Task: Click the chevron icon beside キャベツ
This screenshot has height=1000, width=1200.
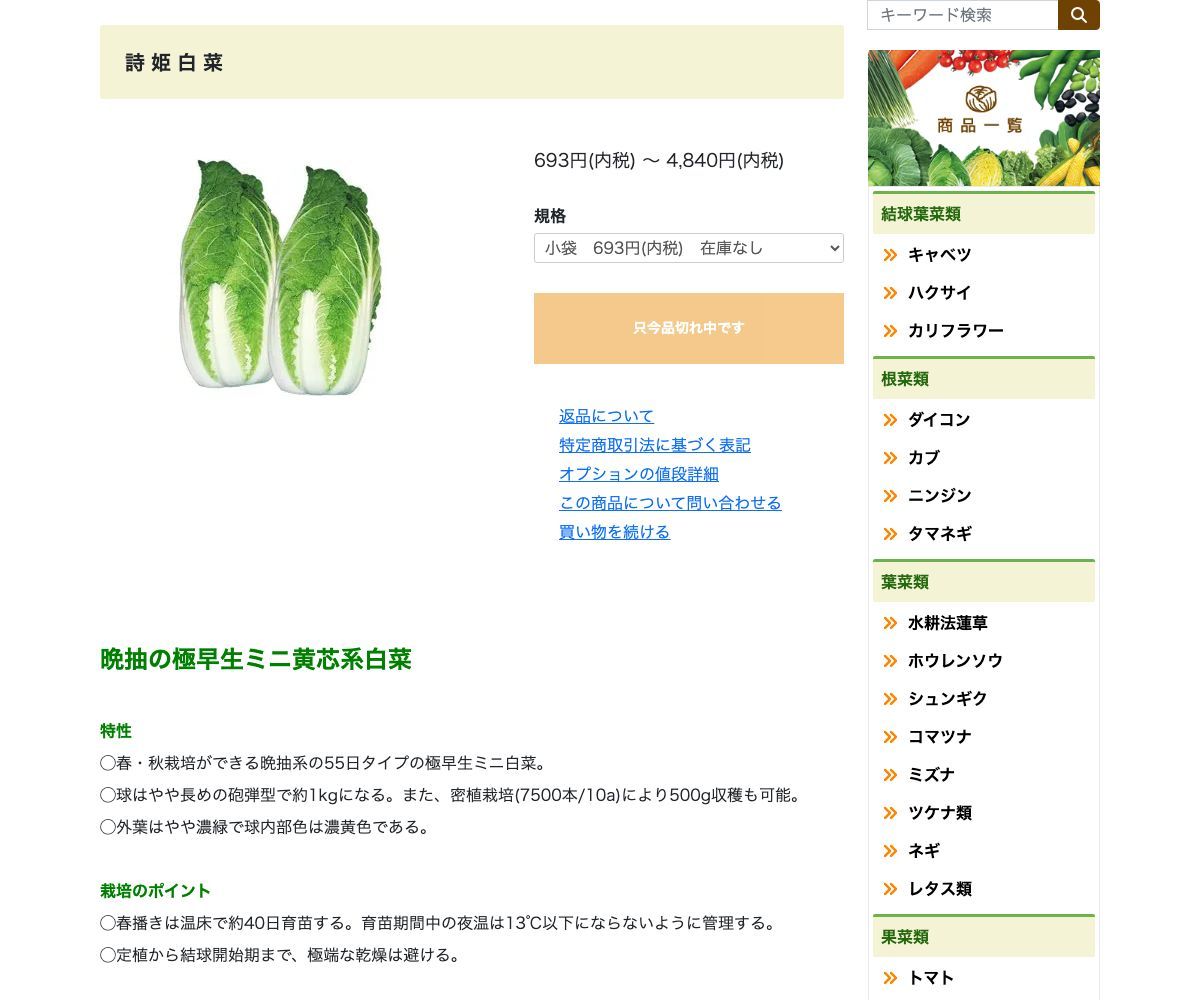Action: click(x=889, y=255)
